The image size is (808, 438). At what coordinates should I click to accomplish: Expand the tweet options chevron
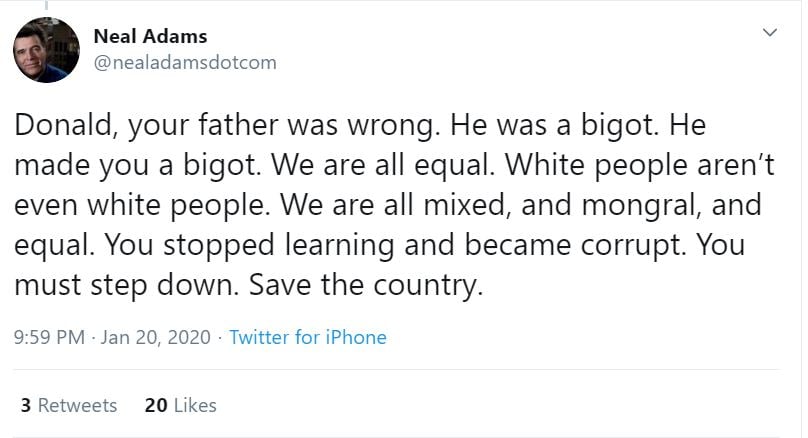pos(769,33)
